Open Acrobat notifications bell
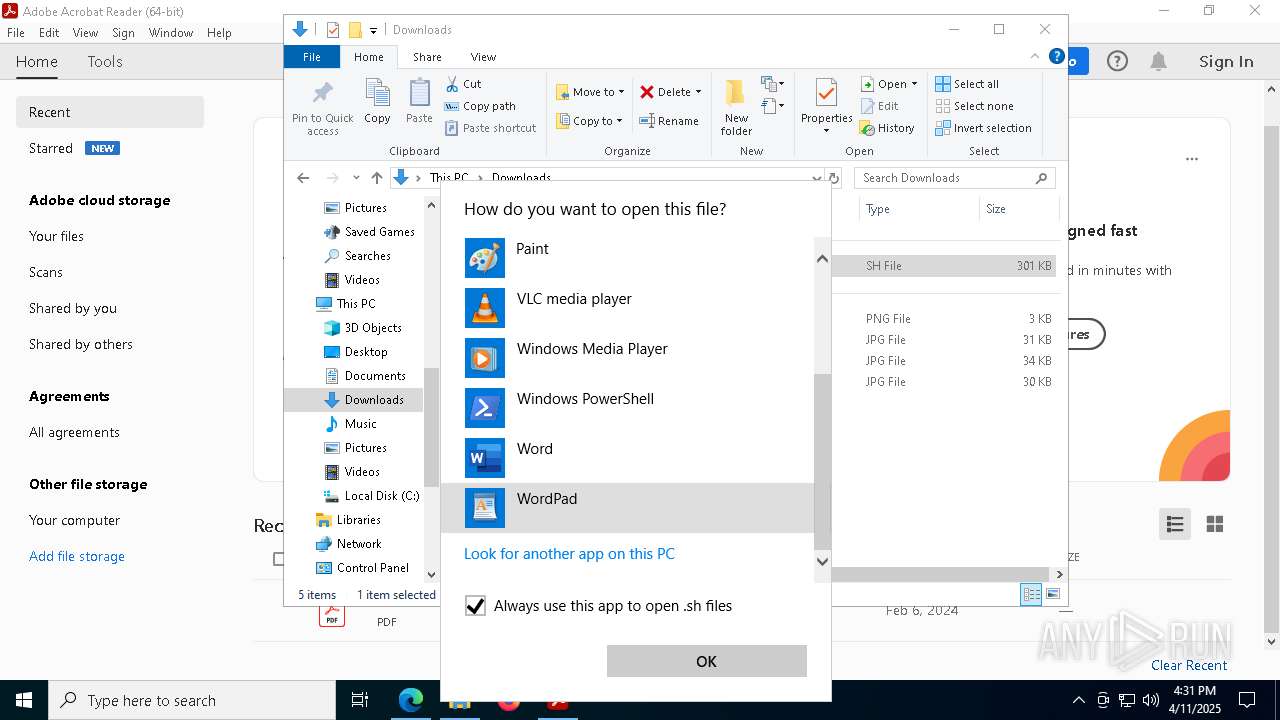Viewport: 1280px width, 720px height. (x=1158, y=62)
